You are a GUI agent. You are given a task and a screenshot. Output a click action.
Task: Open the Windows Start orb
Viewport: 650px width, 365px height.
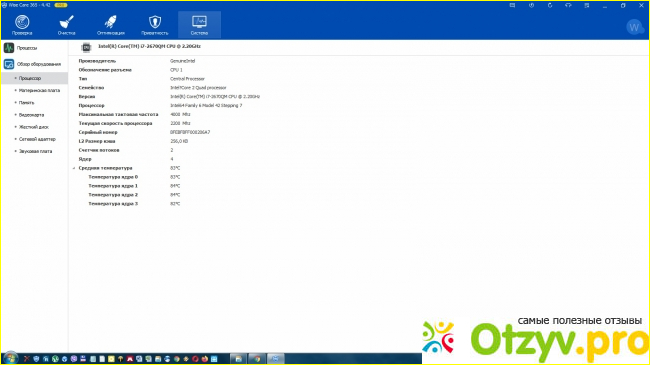(x=10, y=358)
